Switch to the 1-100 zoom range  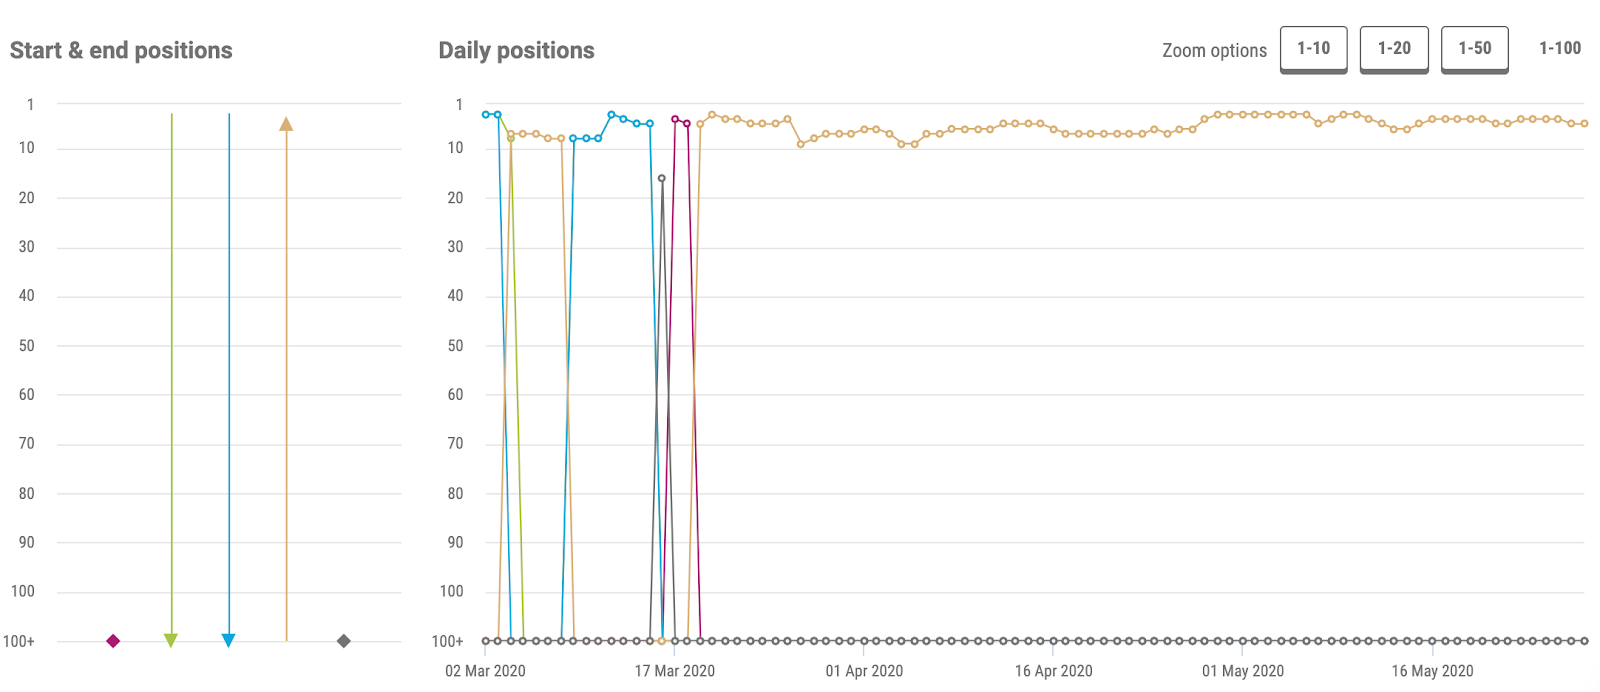1560,49
